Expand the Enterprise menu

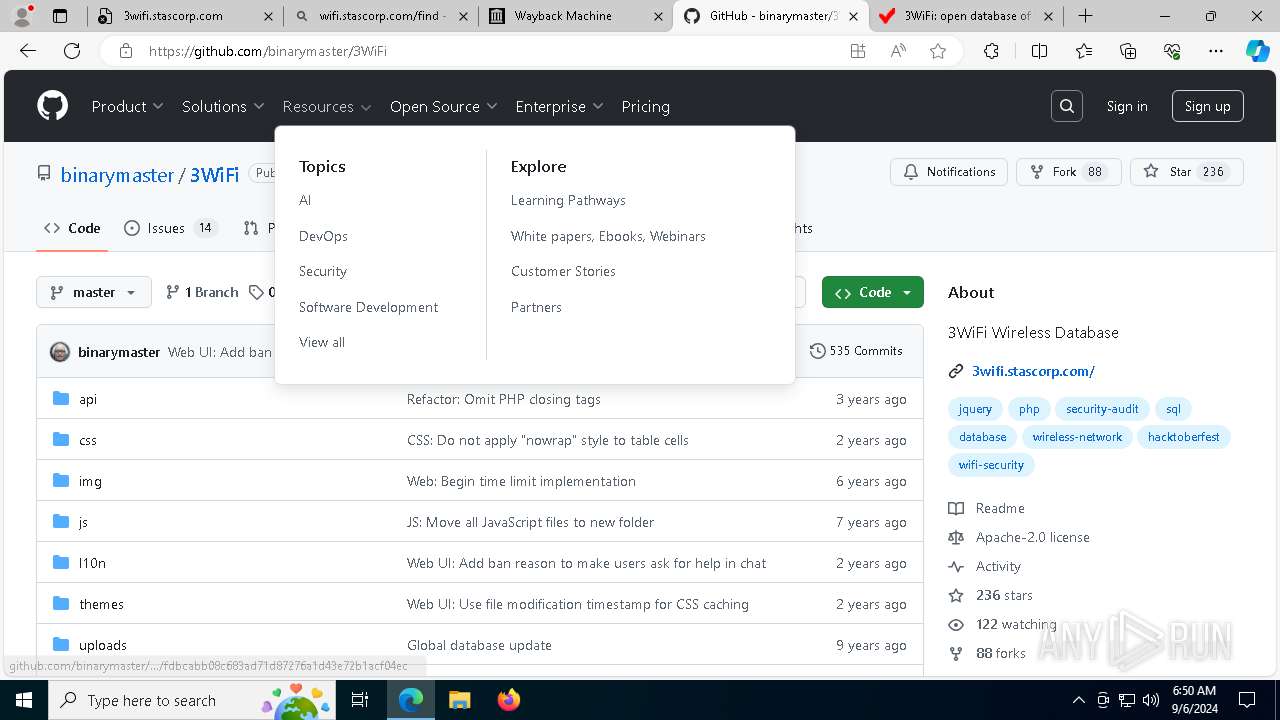pyautogui.click(x=559, y=106)
